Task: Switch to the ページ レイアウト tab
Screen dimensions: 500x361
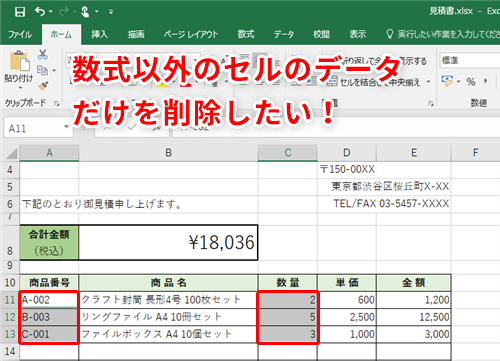Action: [191, 34]
